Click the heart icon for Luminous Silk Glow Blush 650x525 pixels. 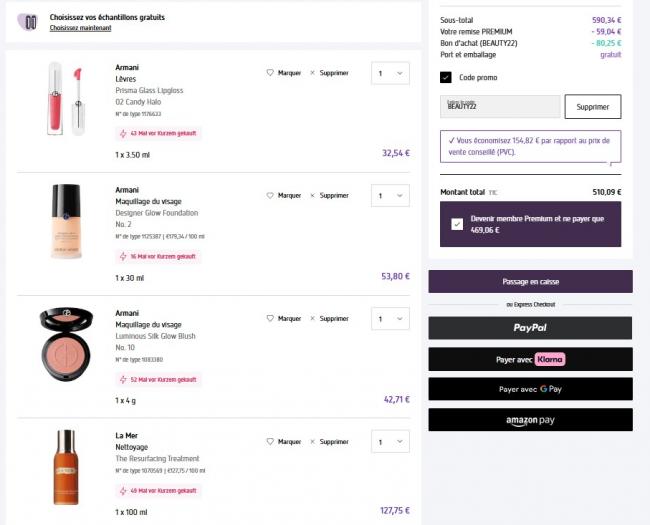point(270,318)
